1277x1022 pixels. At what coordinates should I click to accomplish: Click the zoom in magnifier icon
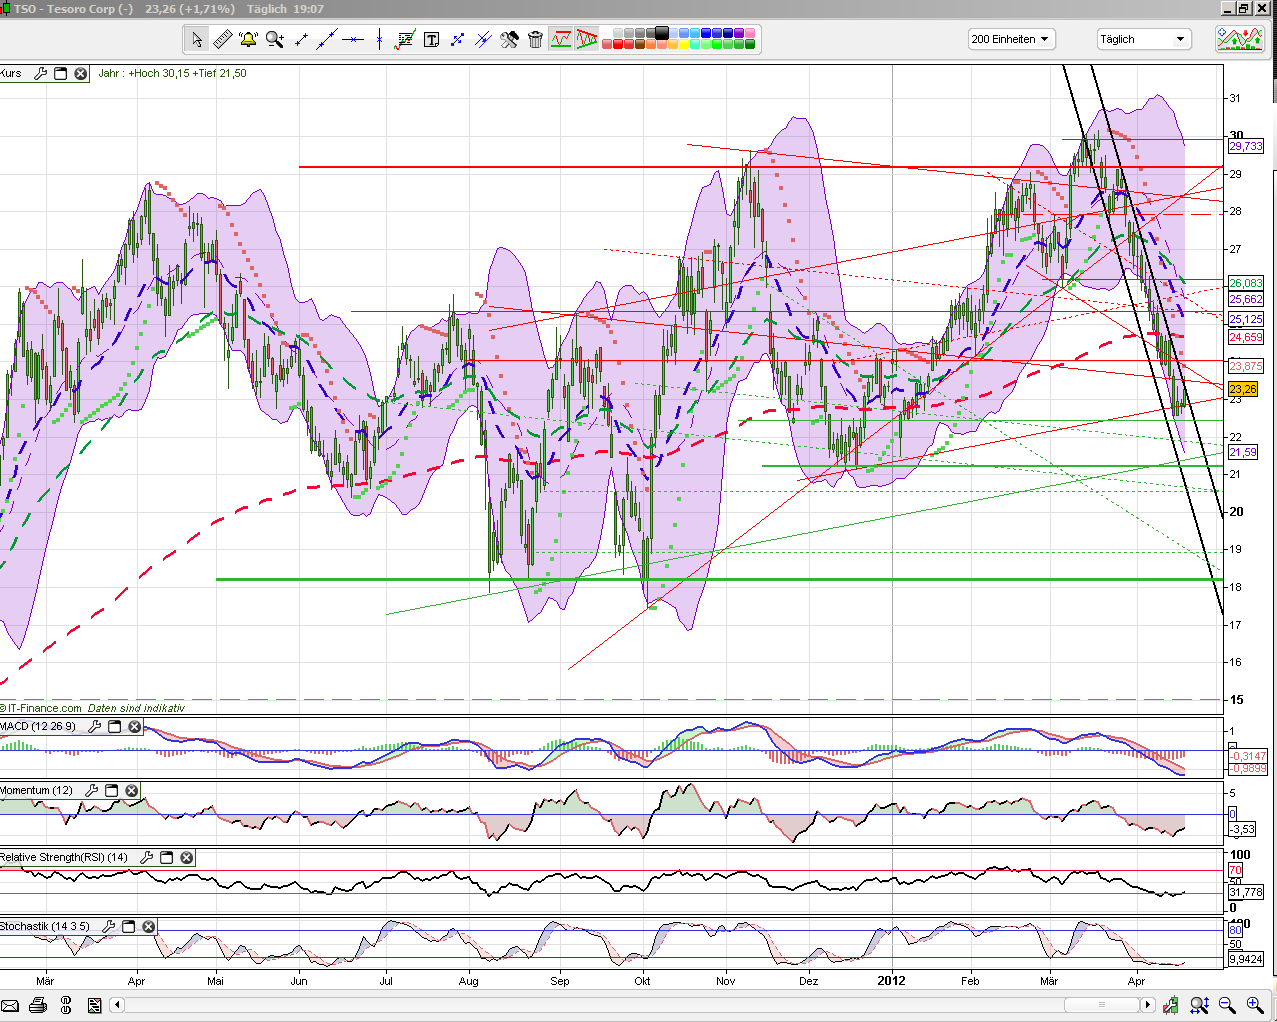coord(1255,1005)
